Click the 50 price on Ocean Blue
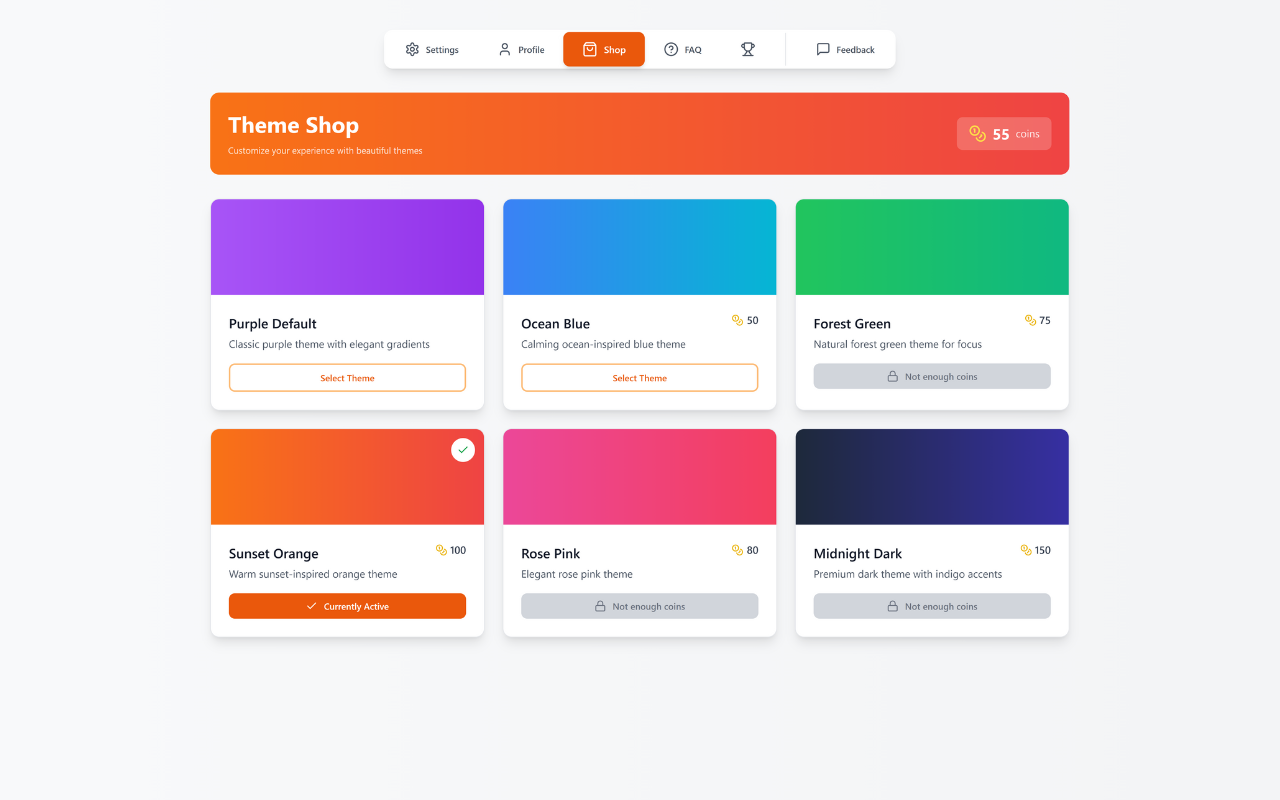The height and width of the screenshot is (800, 1280). (x=752, y=320)
